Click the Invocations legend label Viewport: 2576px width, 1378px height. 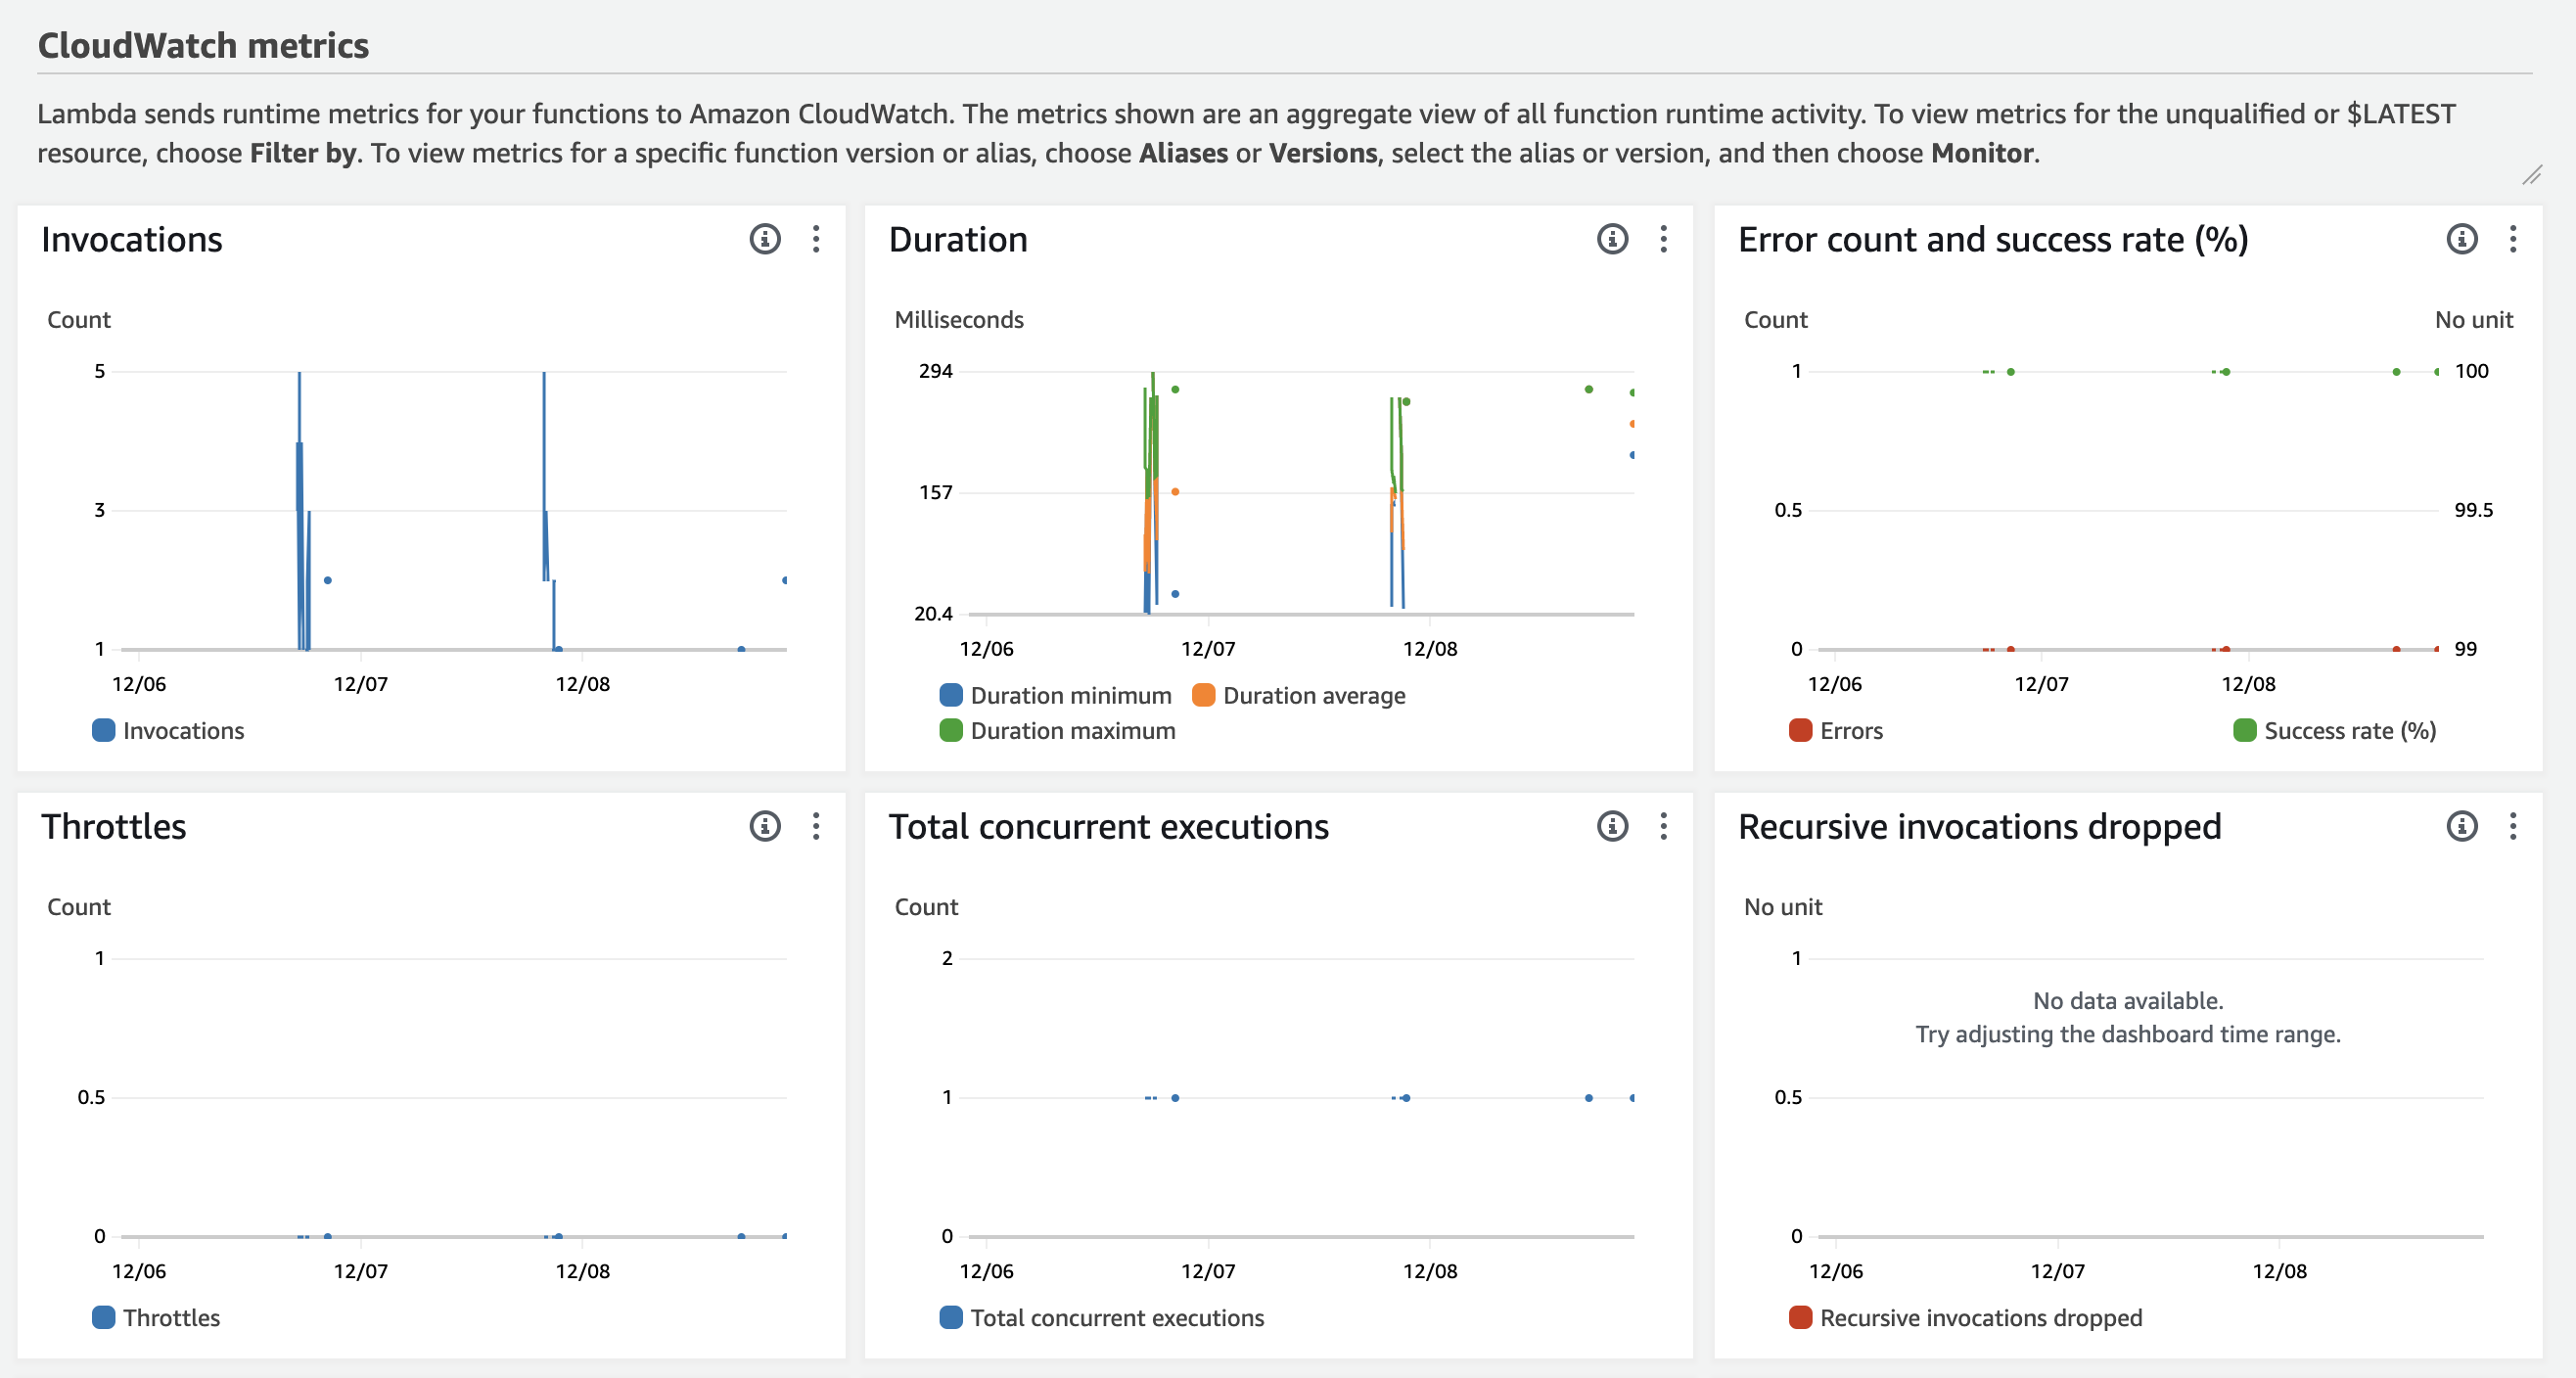point(183,731)
